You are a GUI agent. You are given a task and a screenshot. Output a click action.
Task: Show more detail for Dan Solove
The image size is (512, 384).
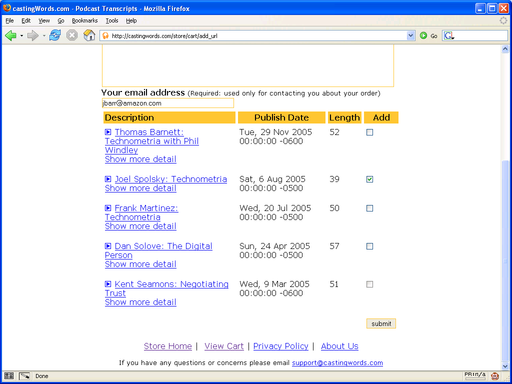141,264
